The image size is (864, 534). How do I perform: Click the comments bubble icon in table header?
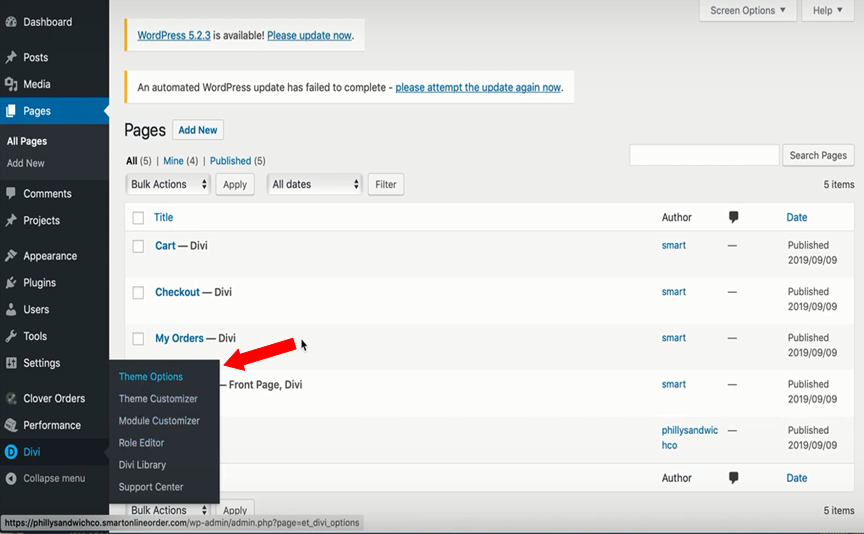[733, 217]
